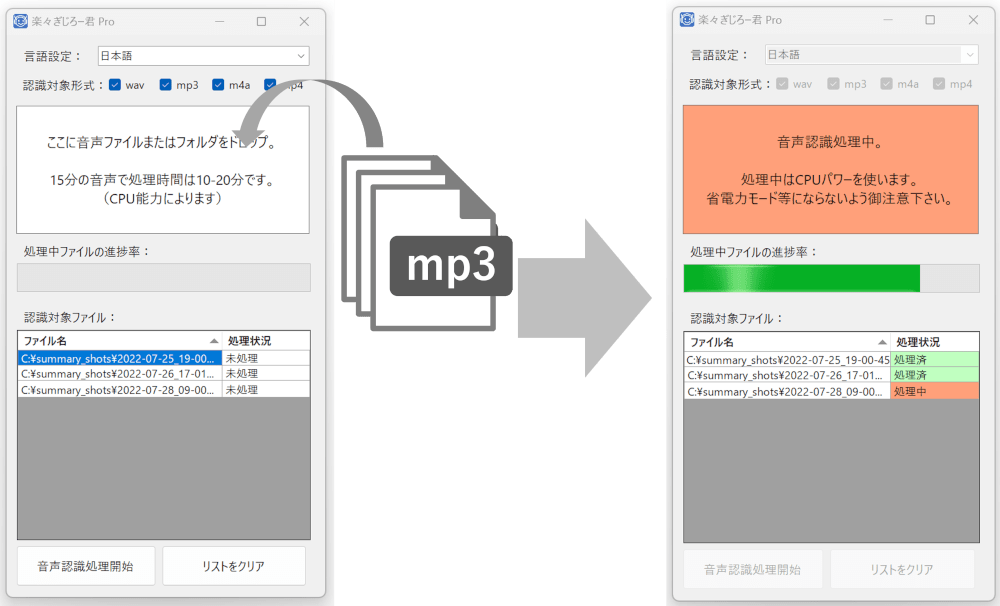Screen dimensions: 1000x606
Task: Click the empty progress bar in the left window
Action: tap(163, 277)
